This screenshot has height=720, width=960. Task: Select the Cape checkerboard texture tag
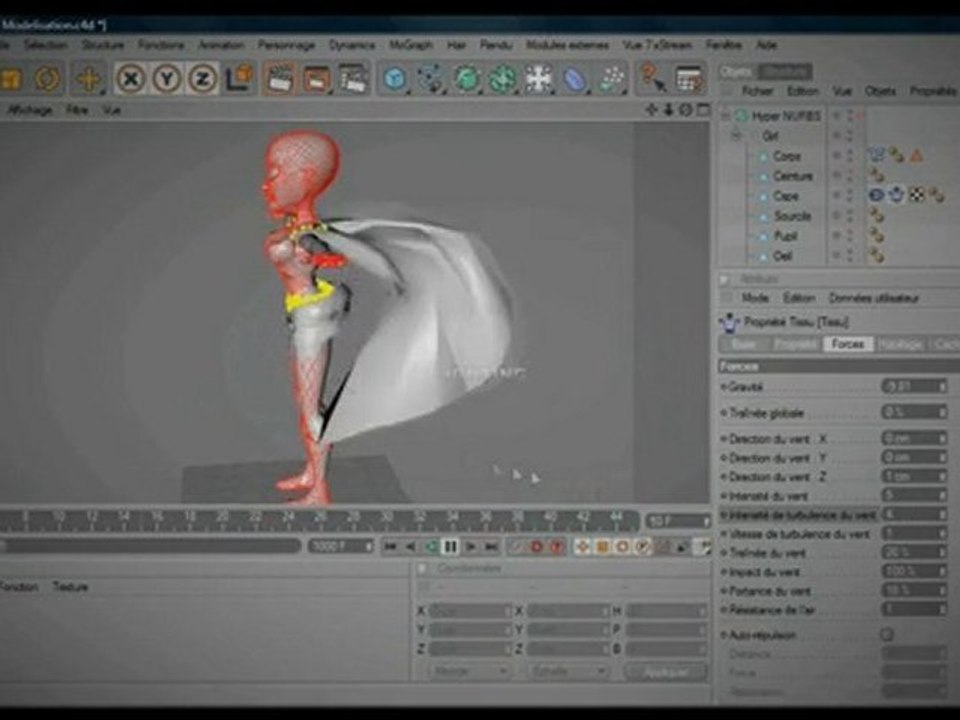point(917,195)
